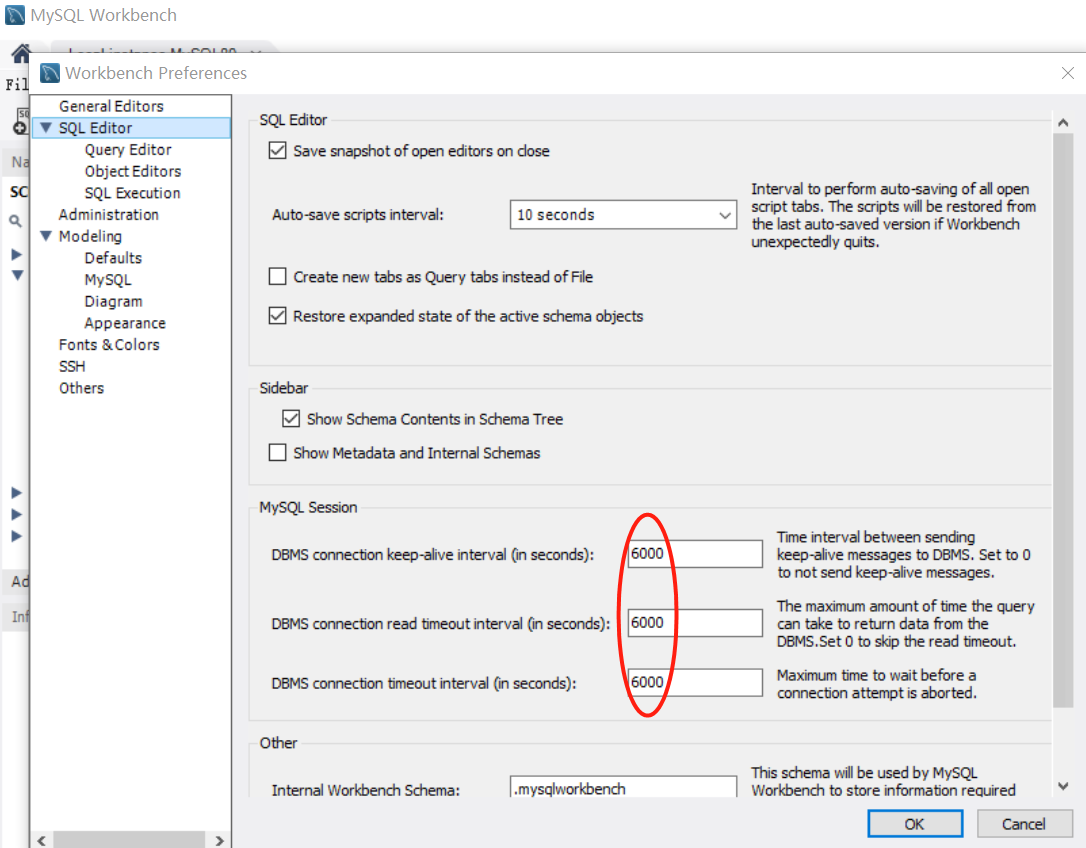Viewport: 1086px width, 848px height.
Task: Toggle Restore expanded state of active schema objects
Action: pos(277,316)
